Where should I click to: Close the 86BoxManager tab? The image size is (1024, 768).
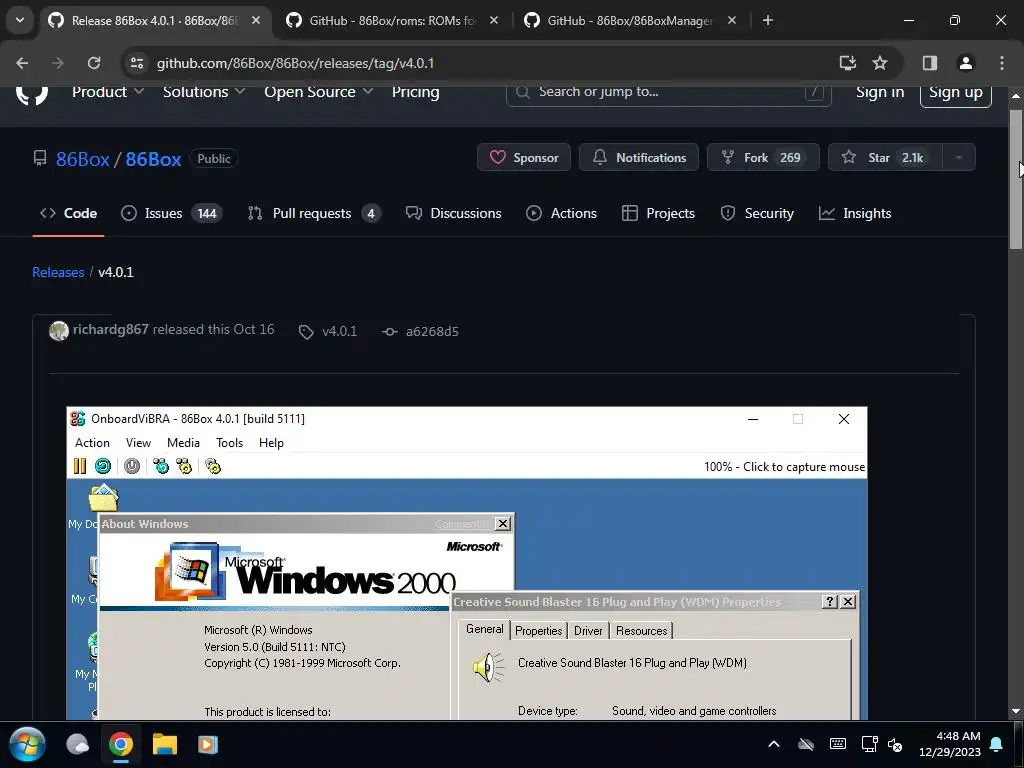732,21
